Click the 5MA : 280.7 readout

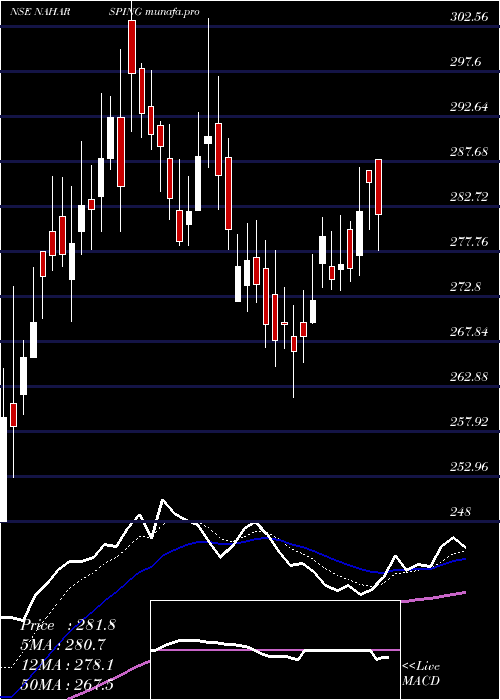[63, 645]
